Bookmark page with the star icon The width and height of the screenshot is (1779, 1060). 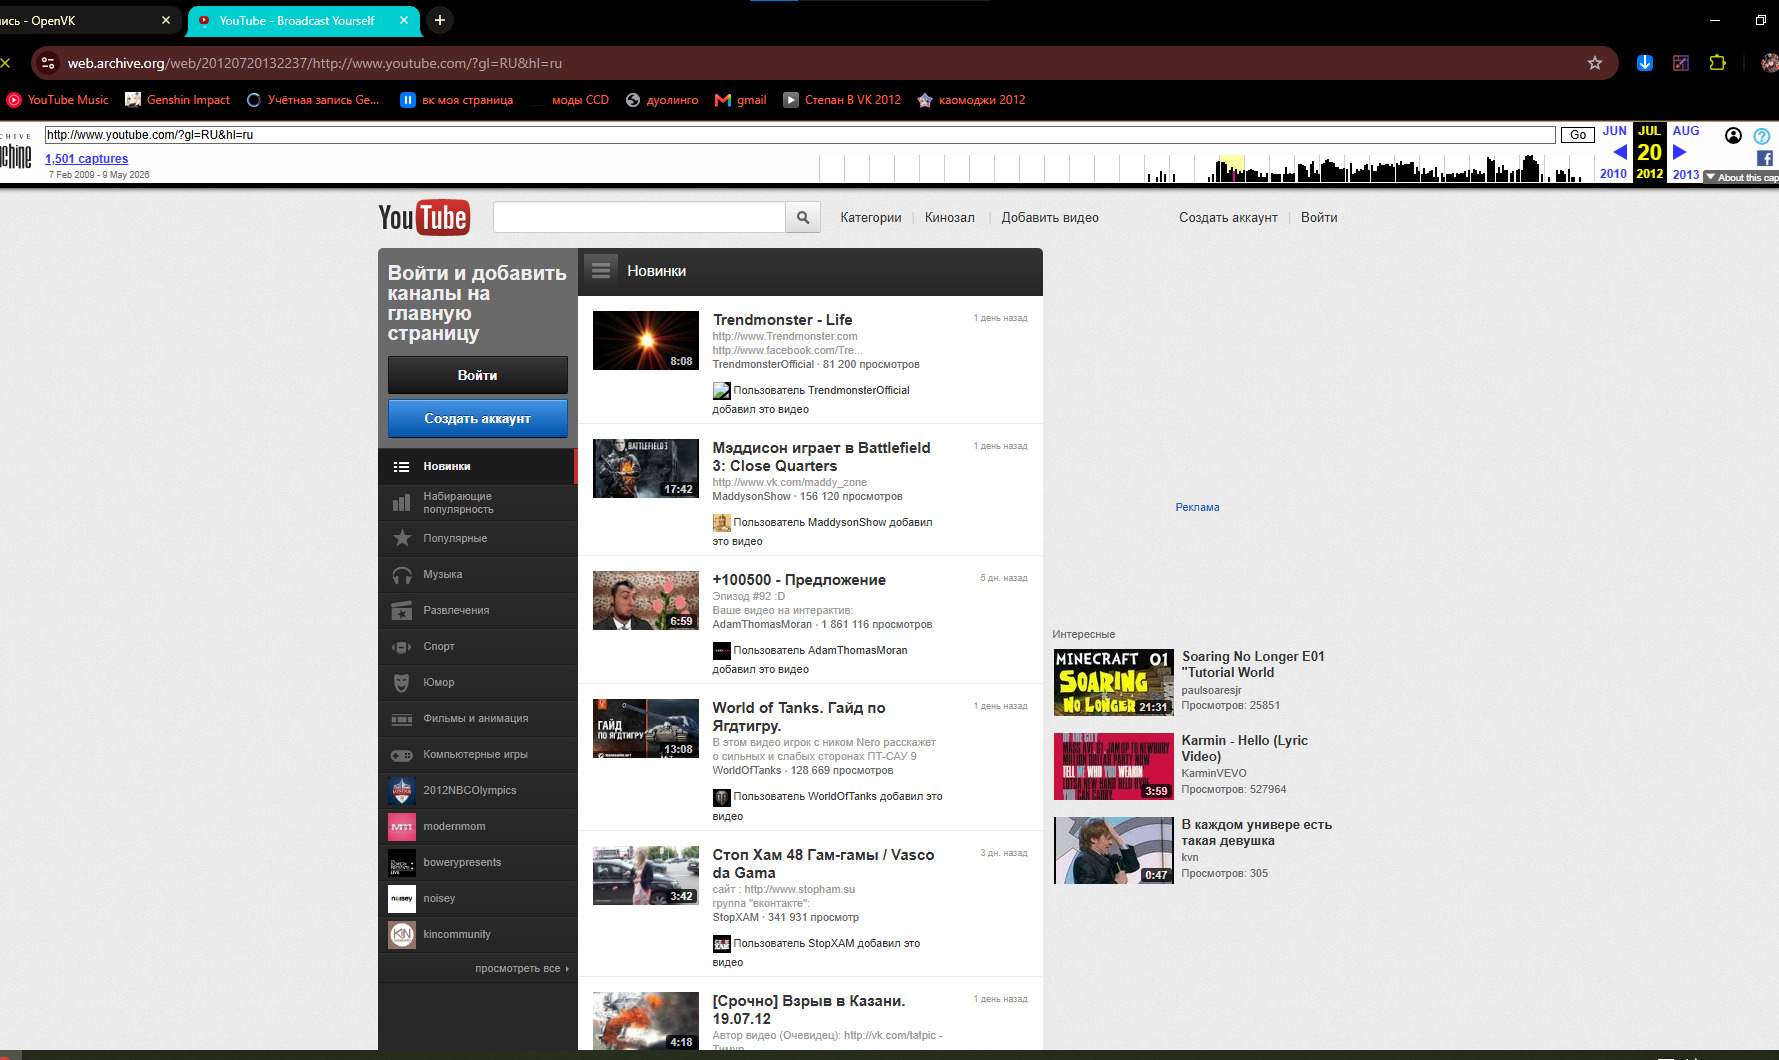[1595, 63]
